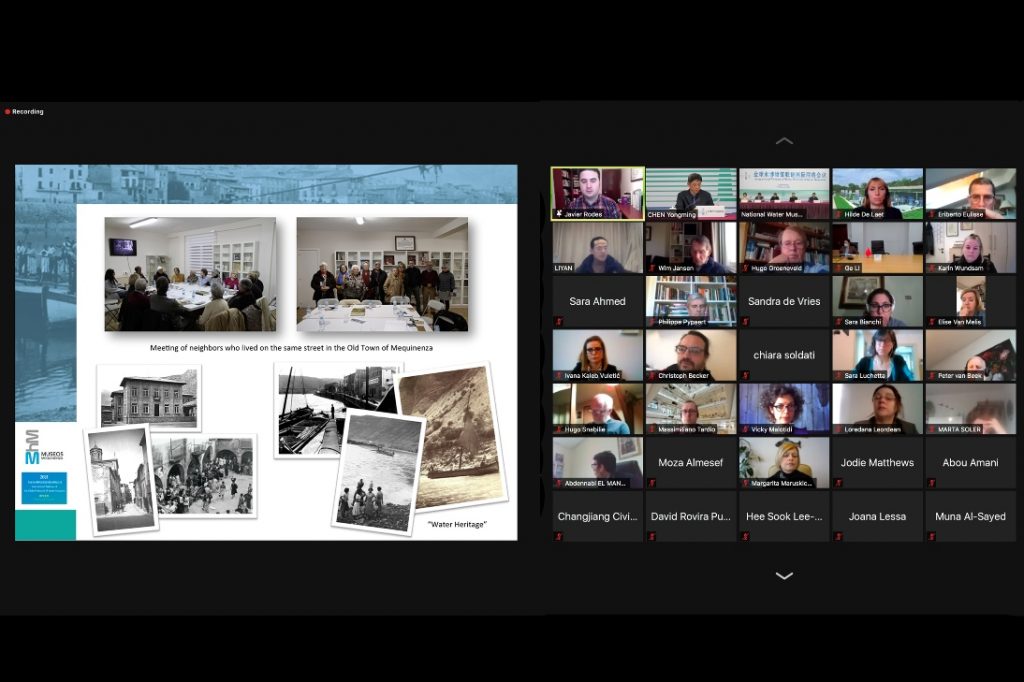Click the red Recording indicator dot

(x=7, y=112)
